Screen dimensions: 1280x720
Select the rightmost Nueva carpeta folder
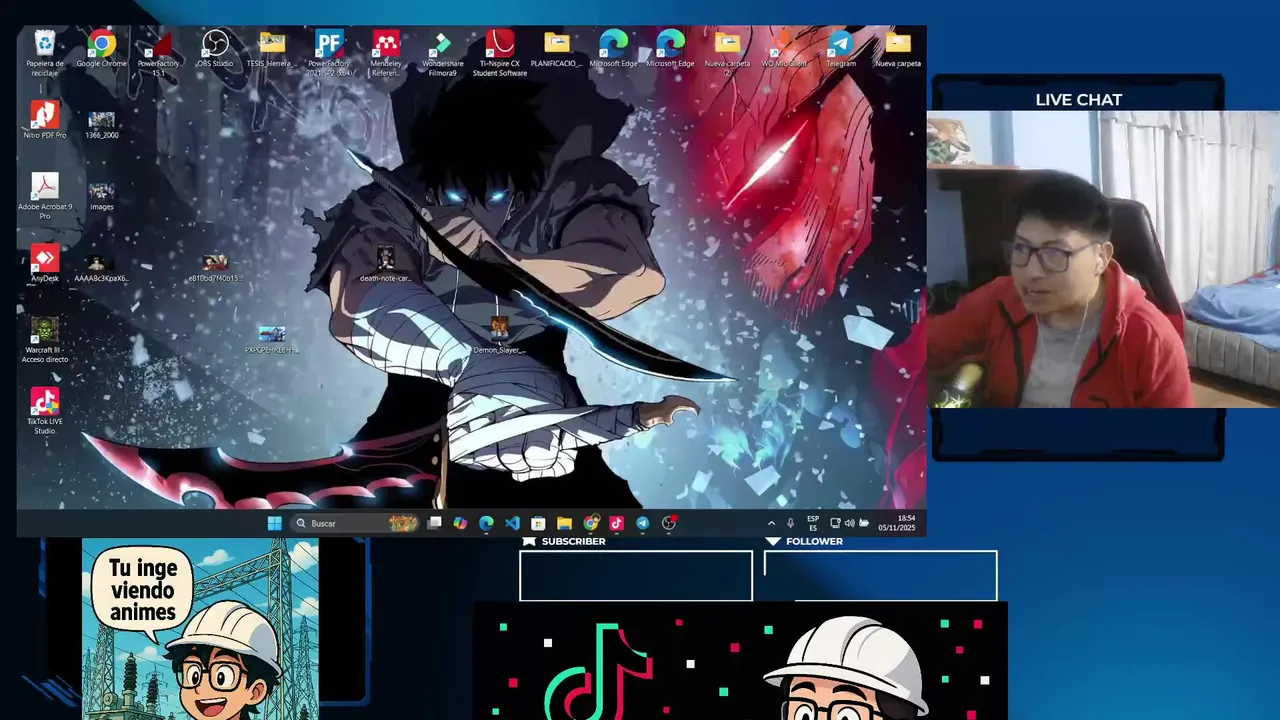(x=898, y=50)
